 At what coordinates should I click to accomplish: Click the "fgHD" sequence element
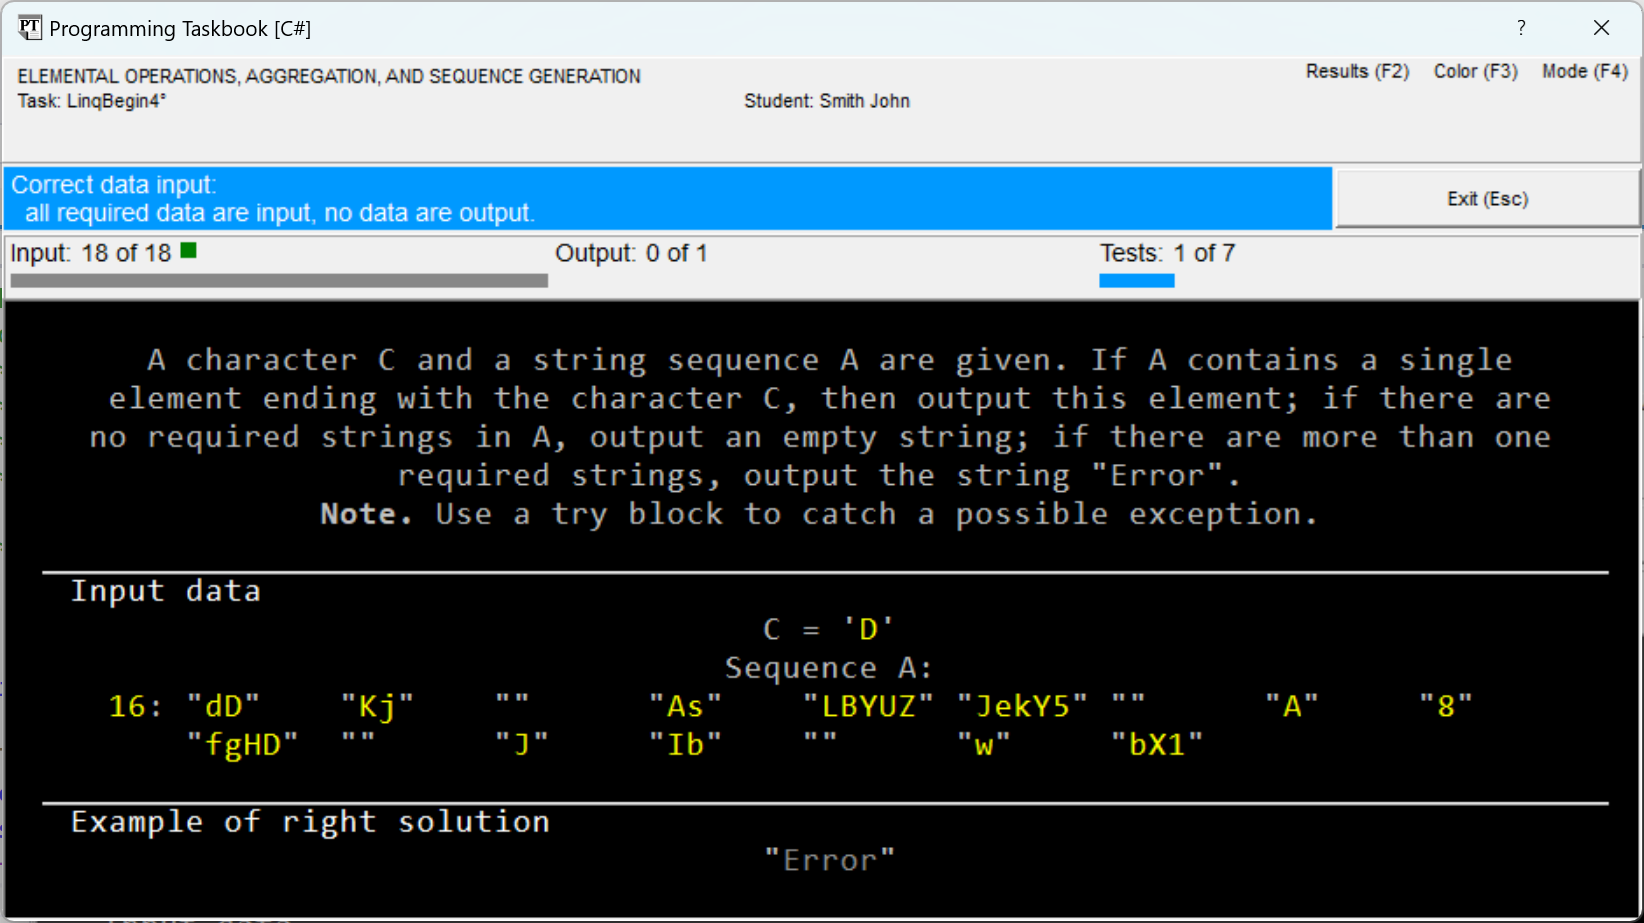[243, 745]
